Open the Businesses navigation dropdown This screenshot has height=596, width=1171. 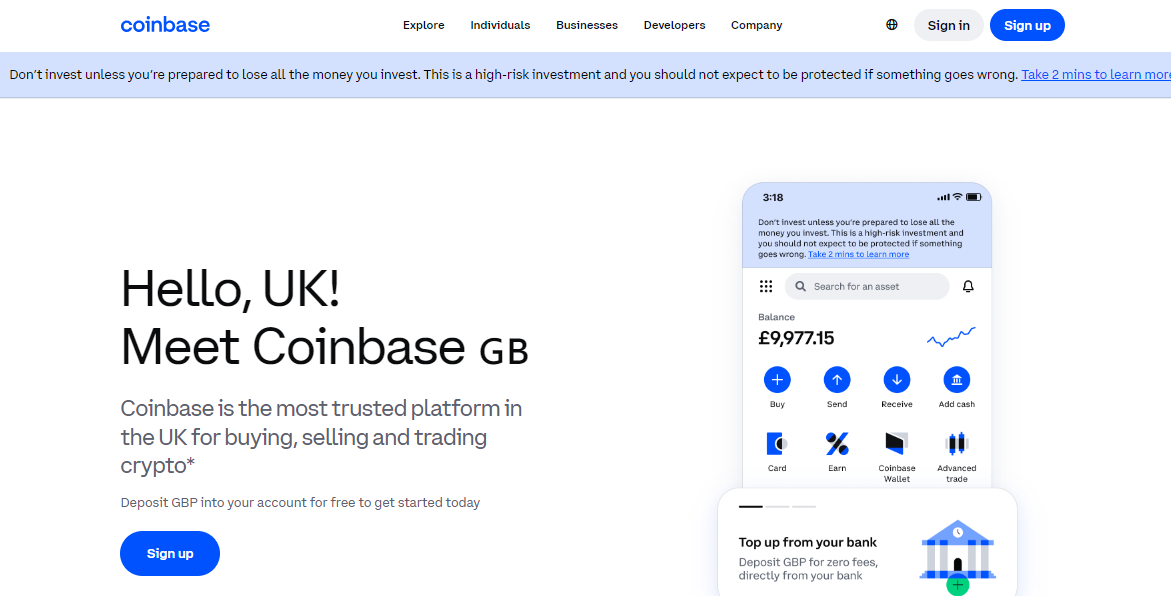(587, 25)
